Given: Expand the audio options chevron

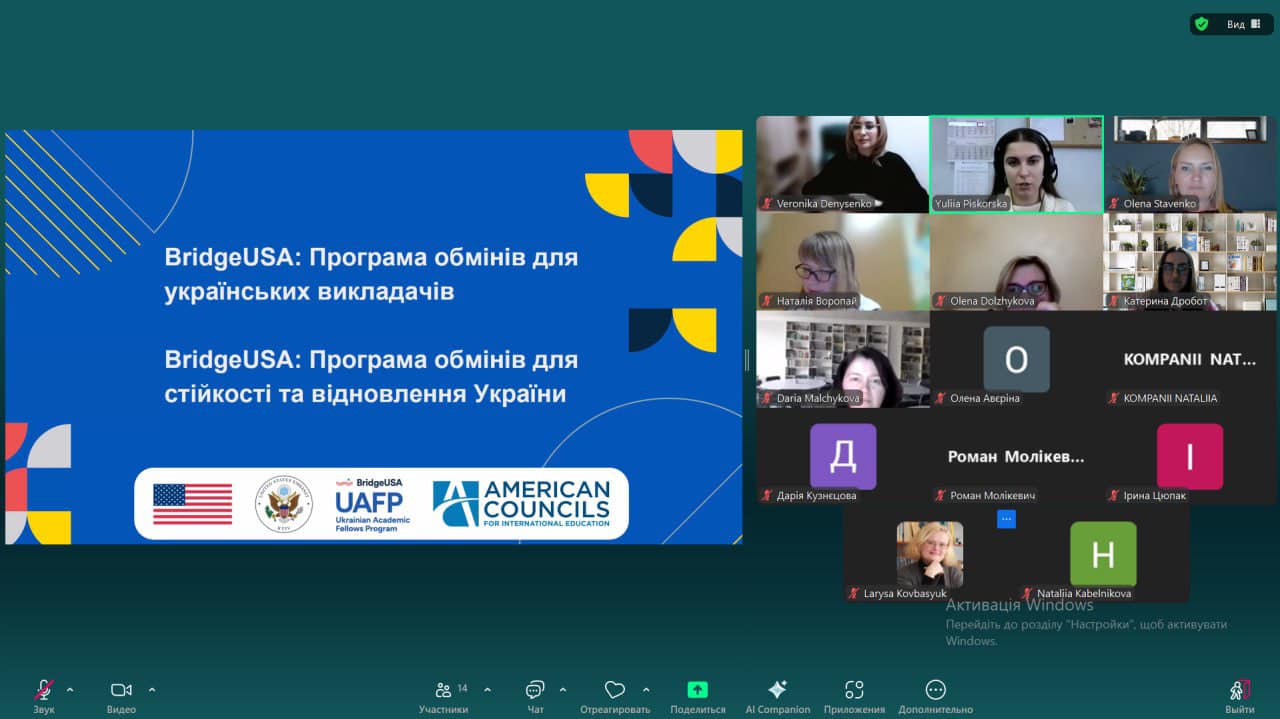Looking at the screenshot, I should point(70,689).
